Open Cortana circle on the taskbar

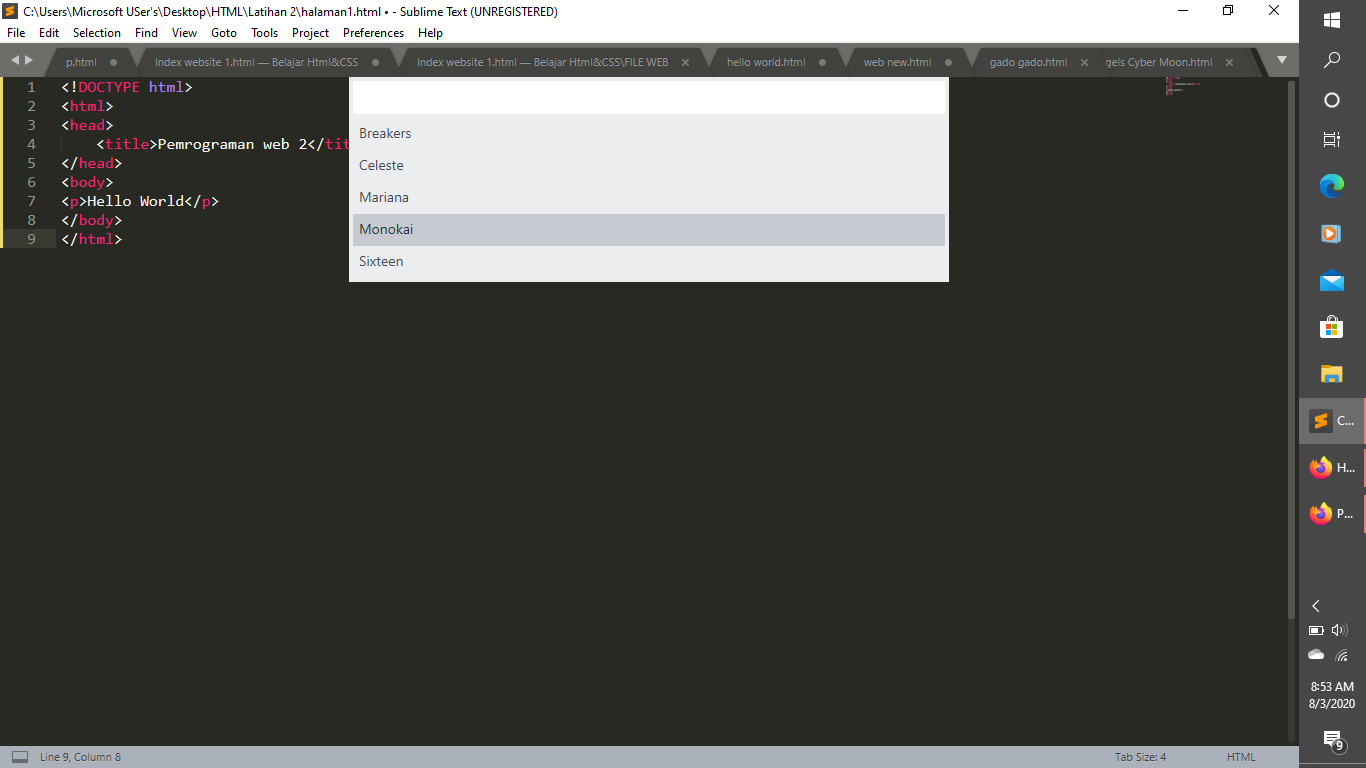[x=1332, y=100]
